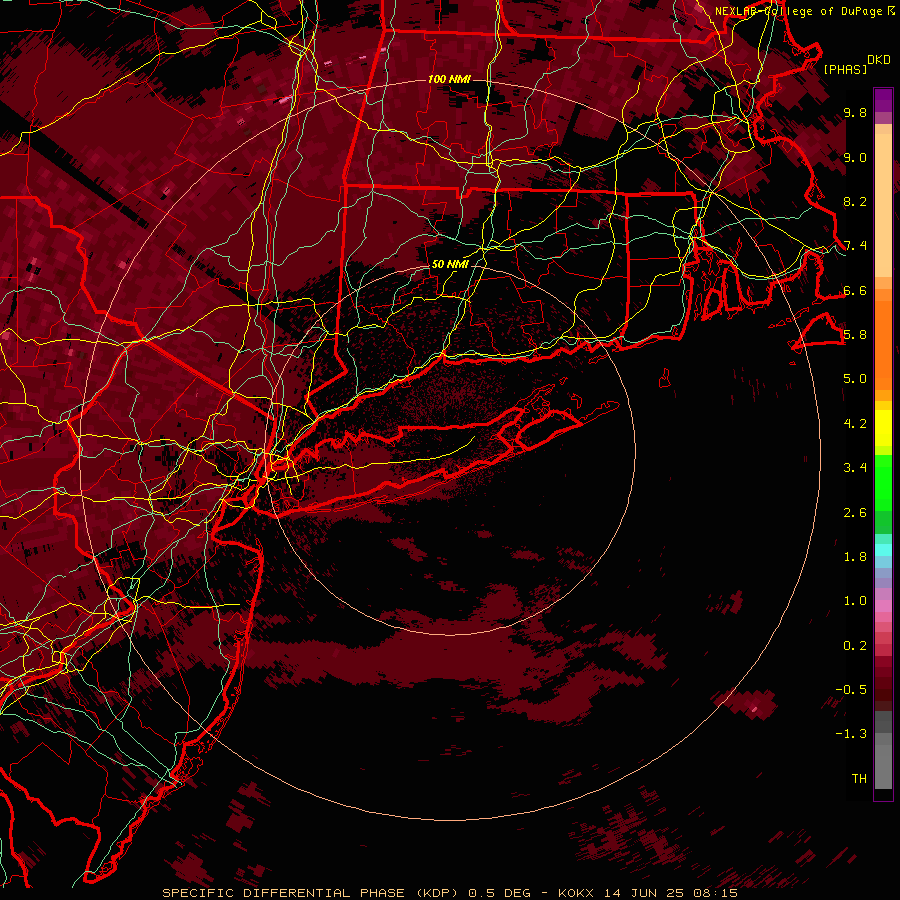
Task: Click the 100 NMI range ring label
Action: pos(449,79)
